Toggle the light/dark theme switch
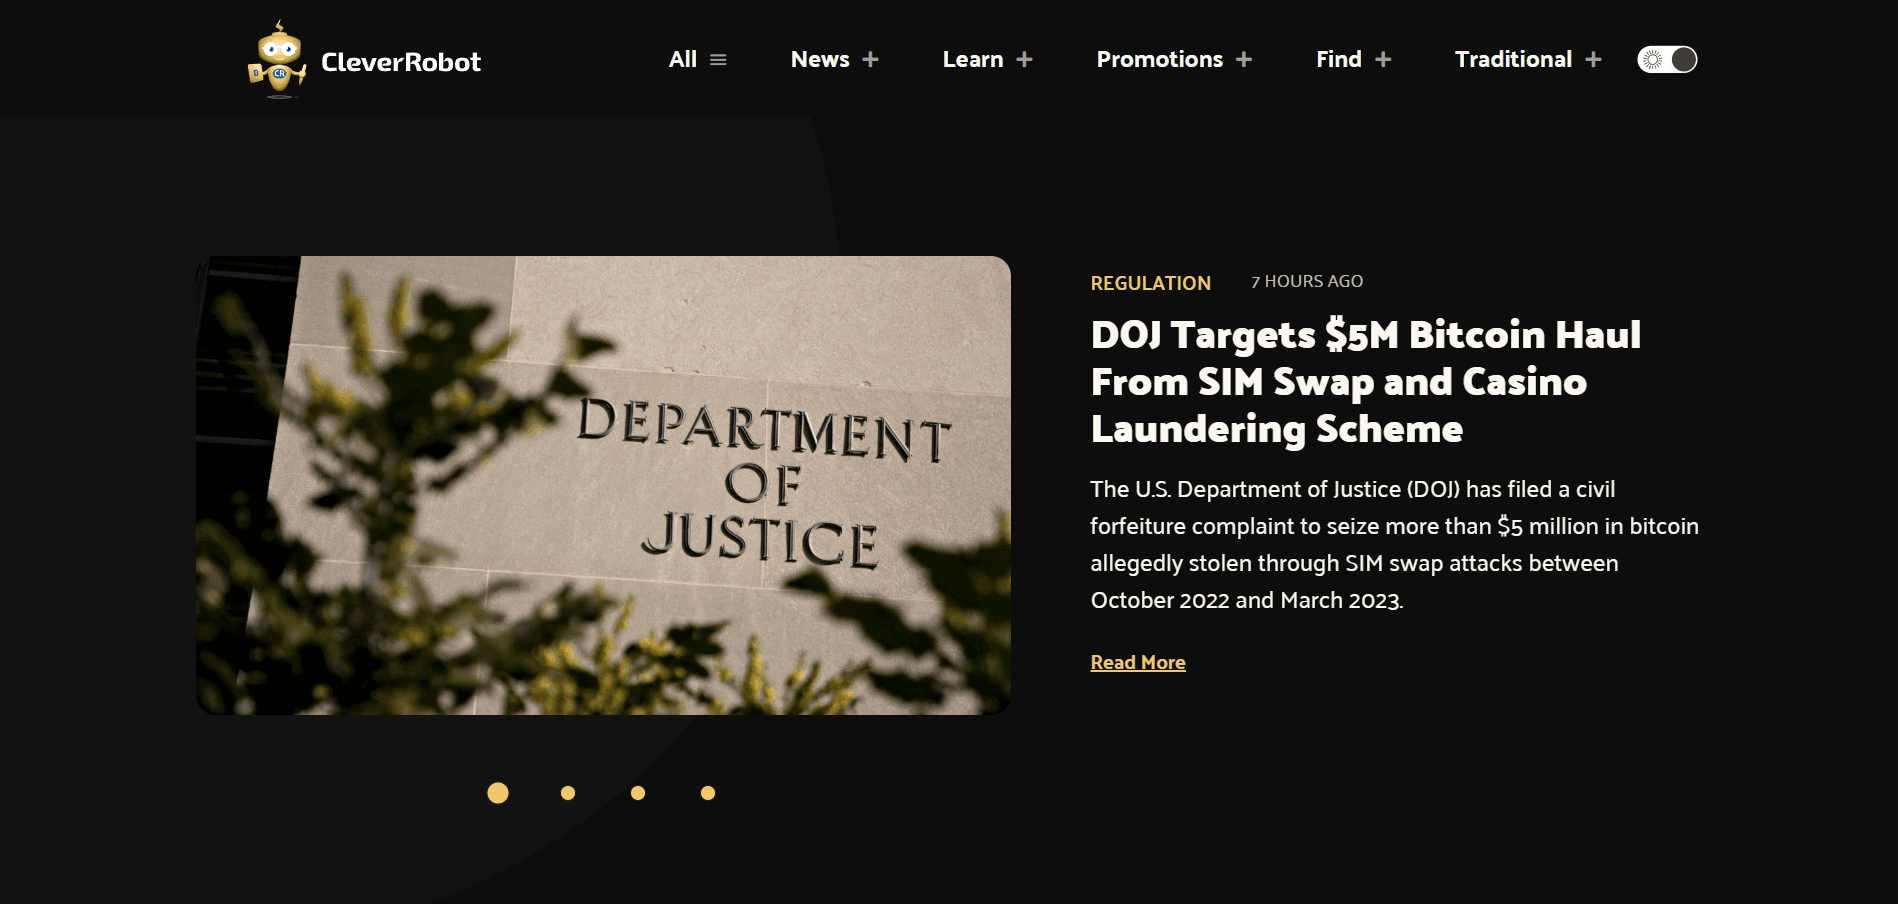The height and width of the screenshot is (904, 1898). point(1667,59)
